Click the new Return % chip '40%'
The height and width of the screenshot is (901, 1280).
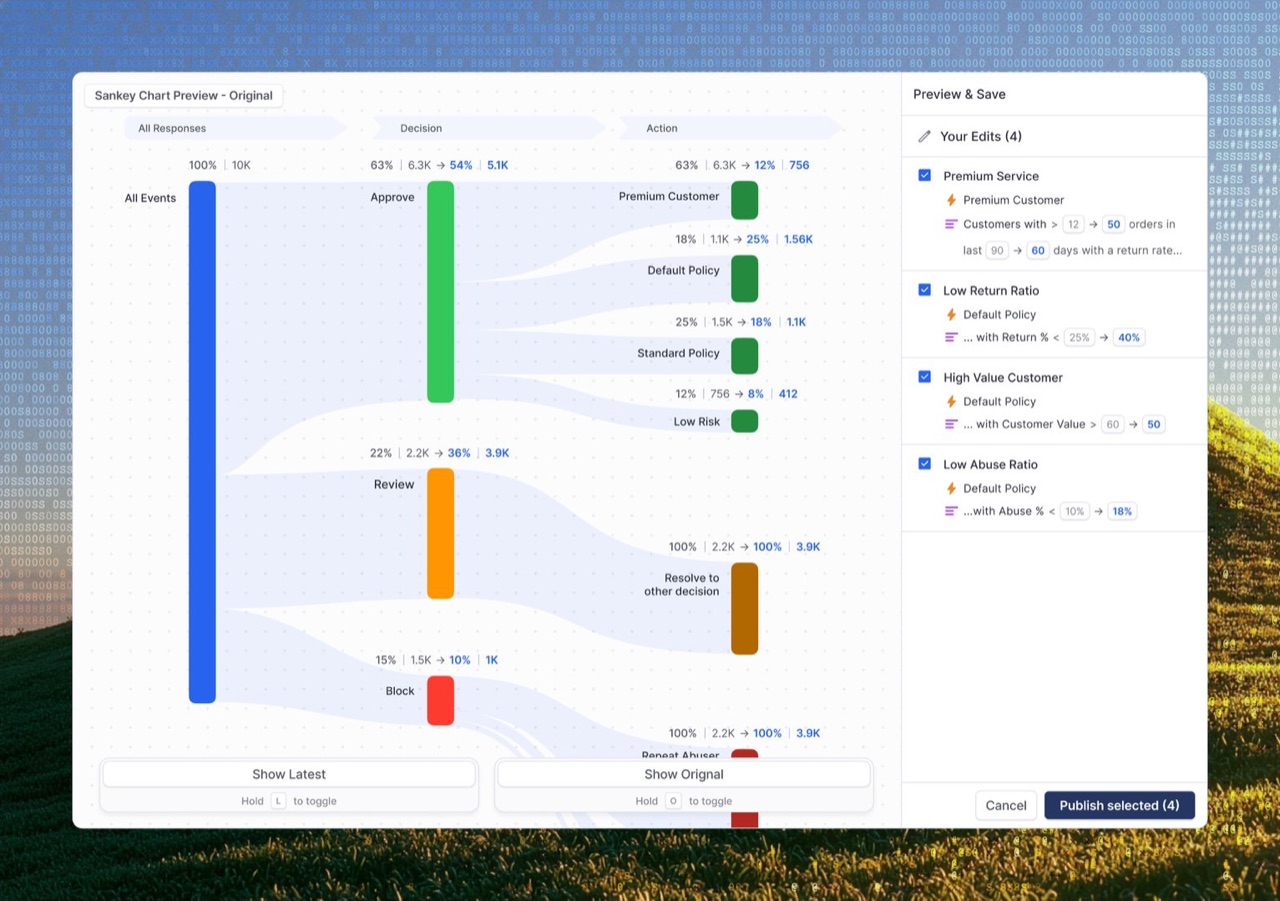(x=1129, y=337)
